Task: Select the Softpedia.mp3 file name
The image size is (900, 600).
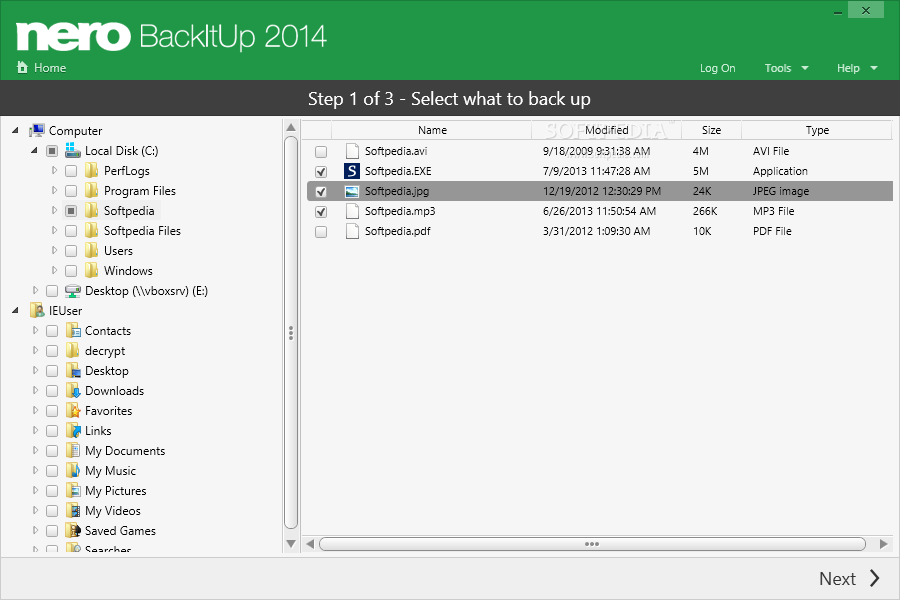Action: click(x=400, y=211)
